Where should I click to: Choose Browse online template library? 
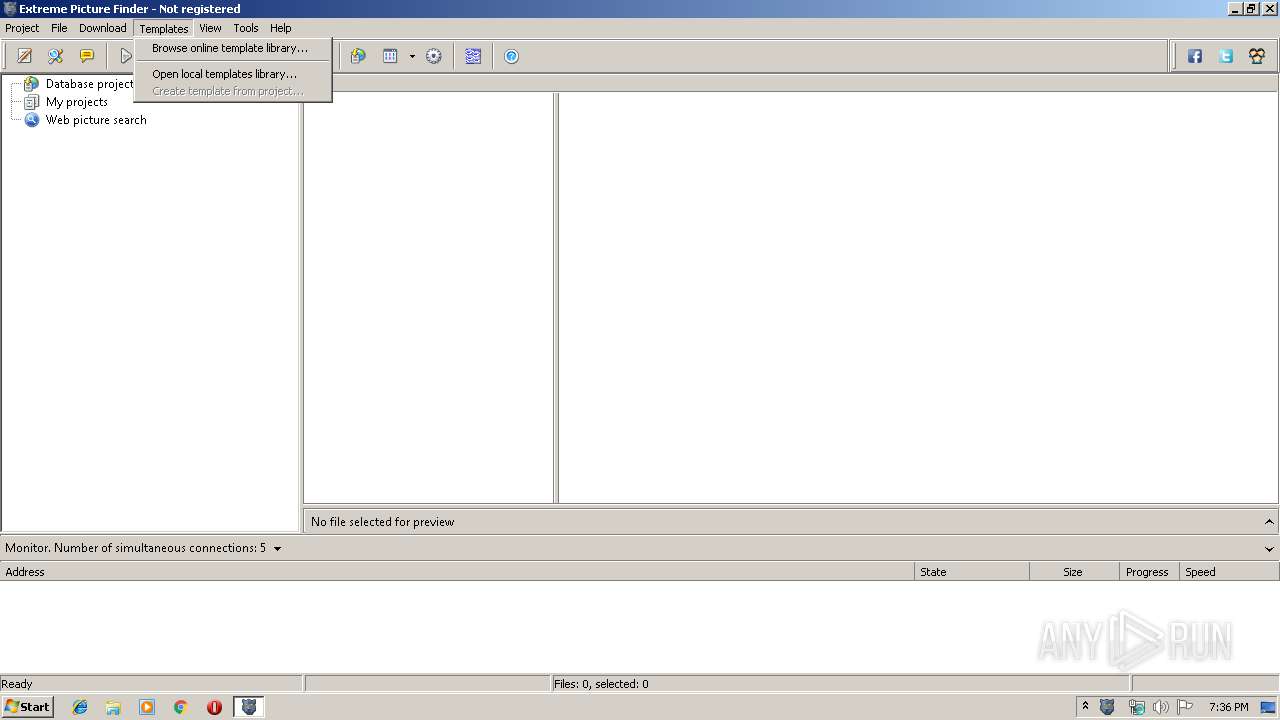(x=232, y=48)
